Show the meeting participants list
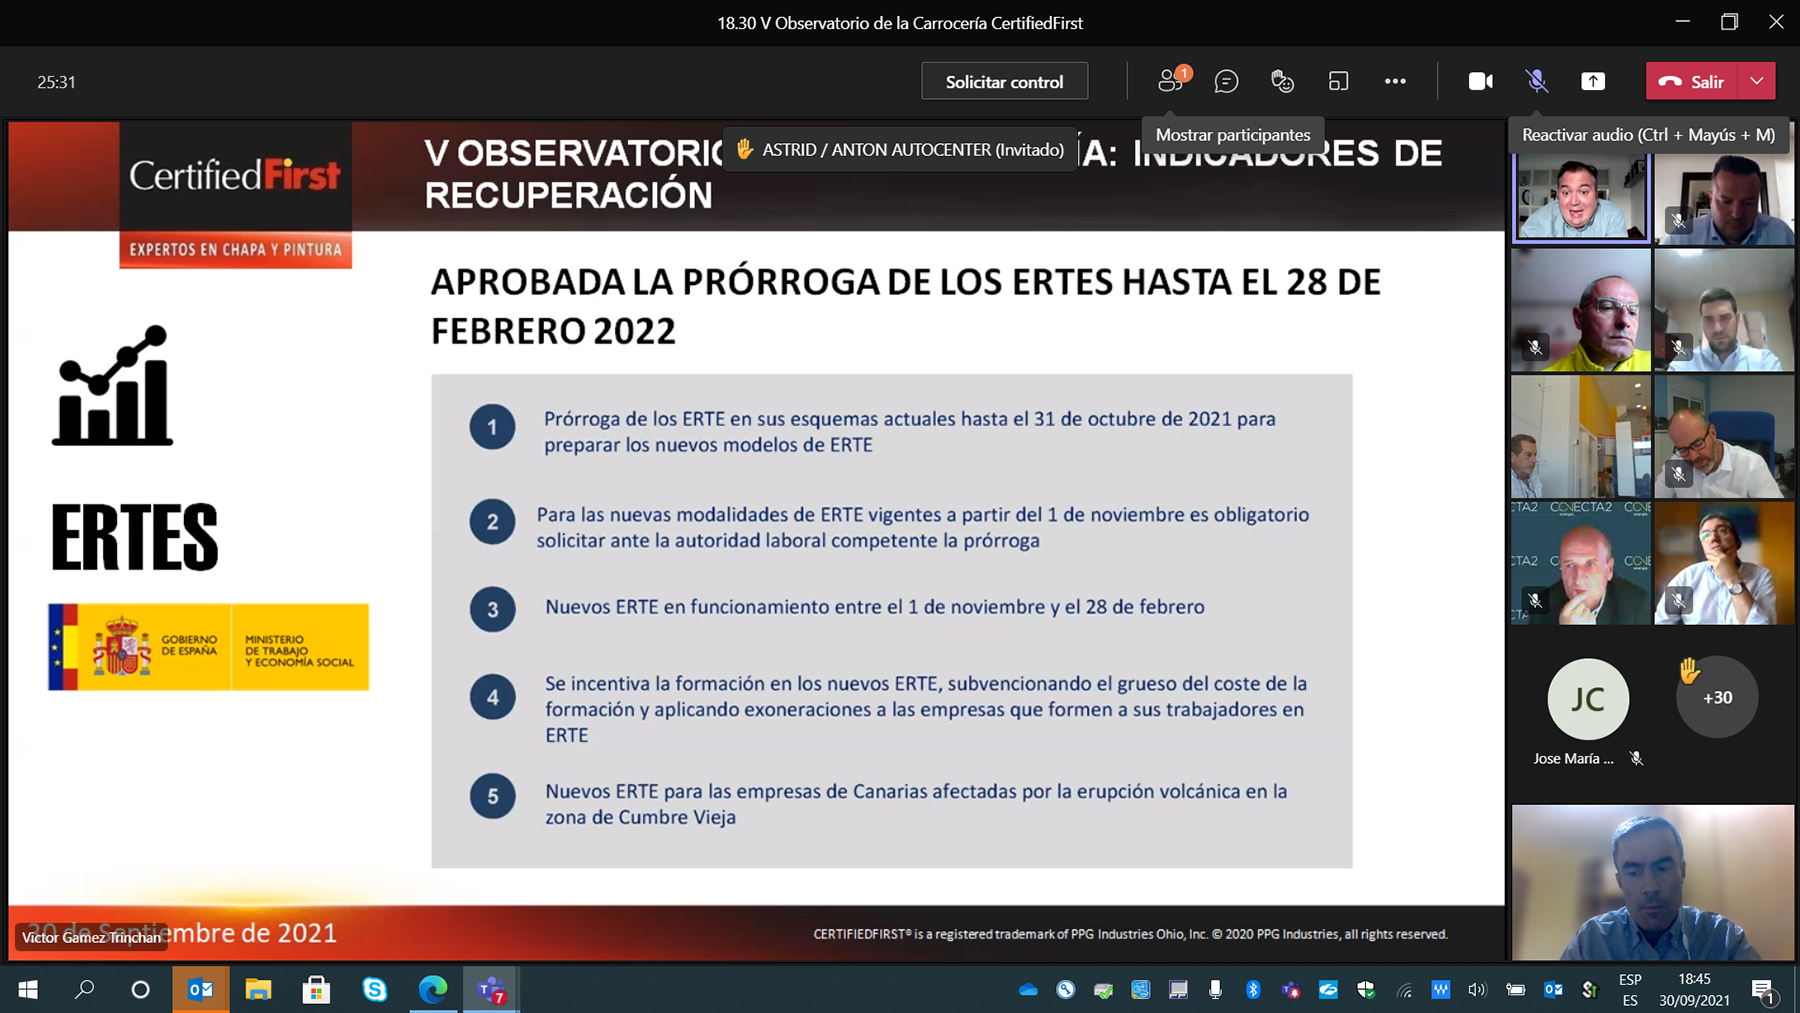The height and width of the screenshot is (1013, 1800). [1170, 82]
